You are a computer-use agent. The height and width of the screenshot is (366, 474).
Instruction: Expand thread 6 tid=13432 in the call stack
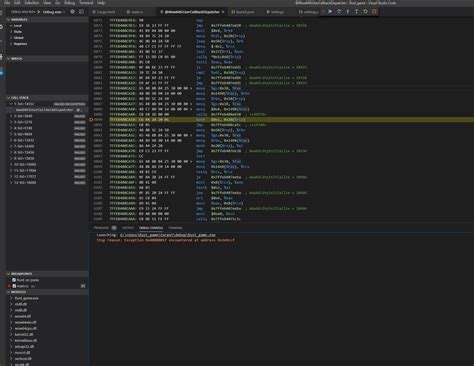tap(47, 140)
